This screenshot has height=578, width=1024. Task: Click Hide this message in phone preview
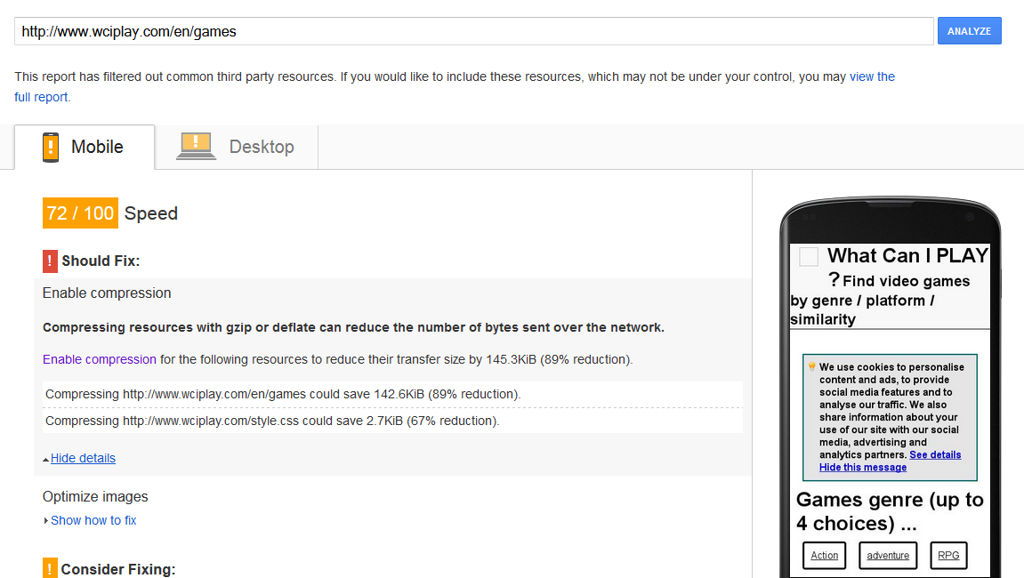(x=863, y=467)
